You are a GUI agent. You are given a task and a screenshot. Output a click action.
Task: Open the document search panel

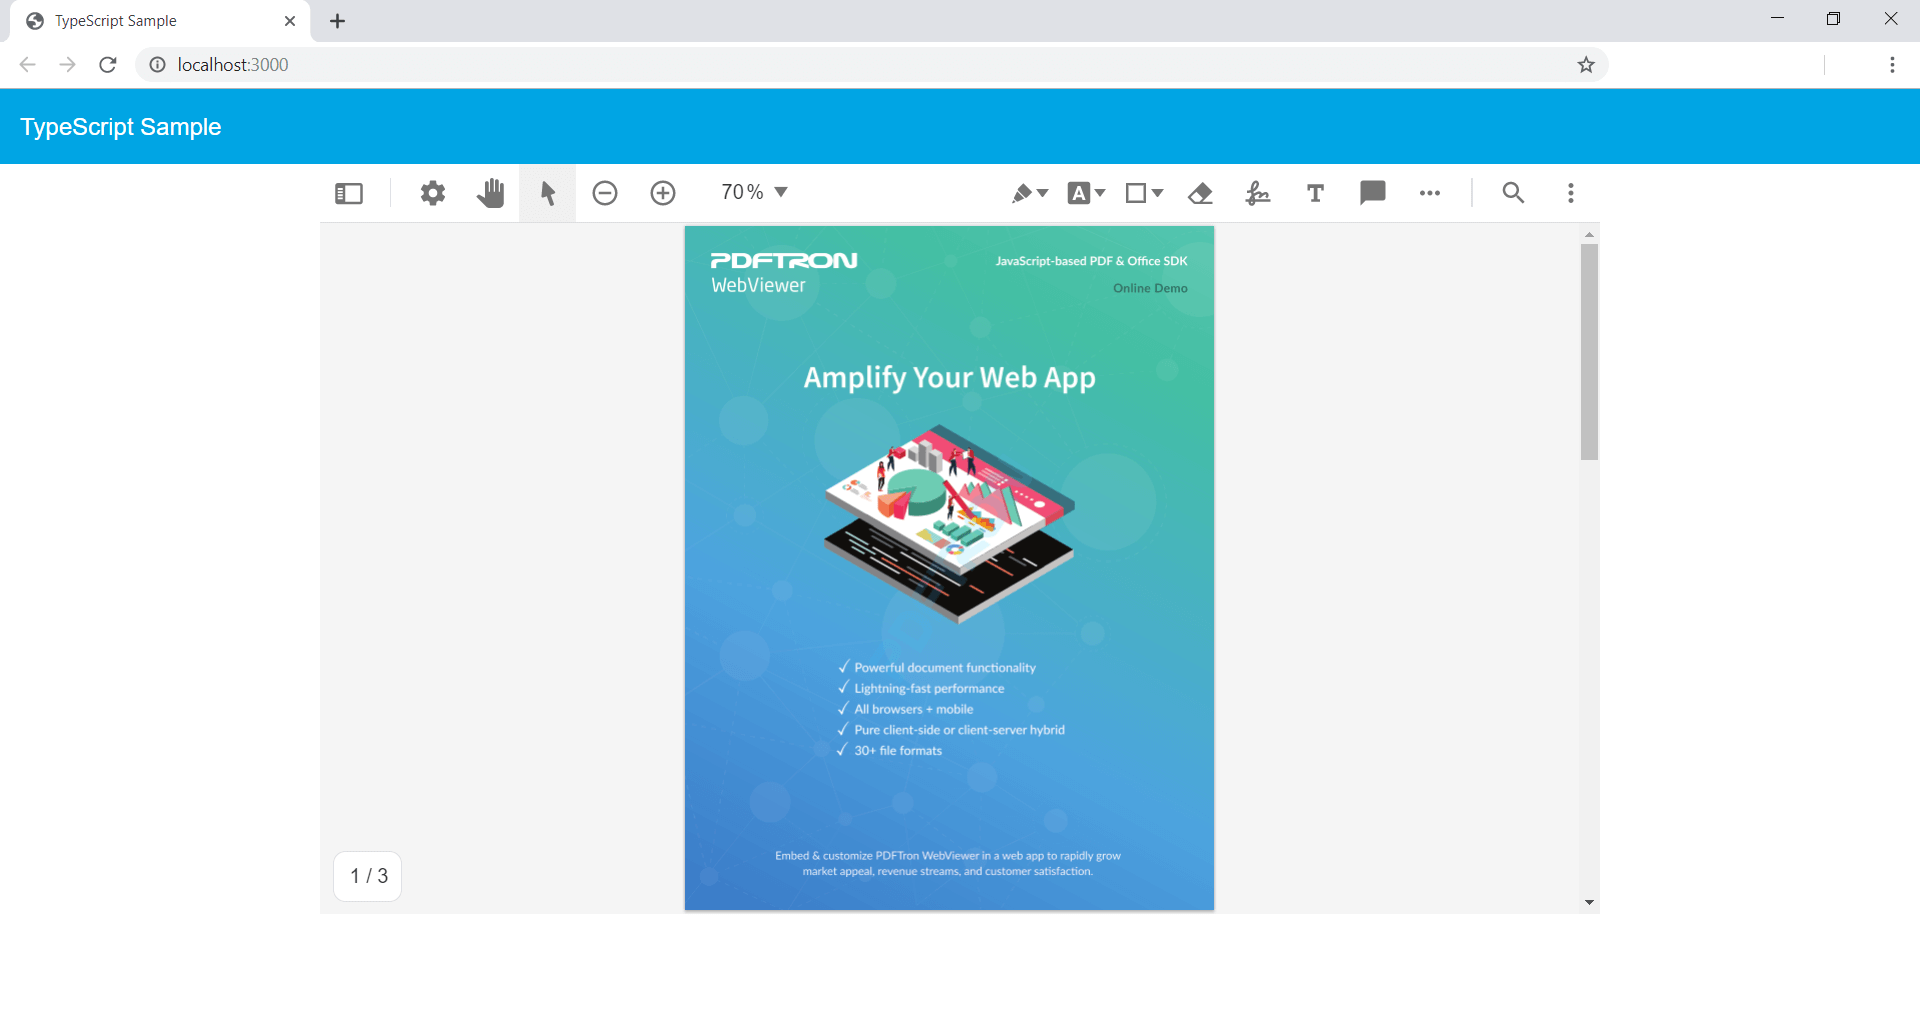point(1513,193)
